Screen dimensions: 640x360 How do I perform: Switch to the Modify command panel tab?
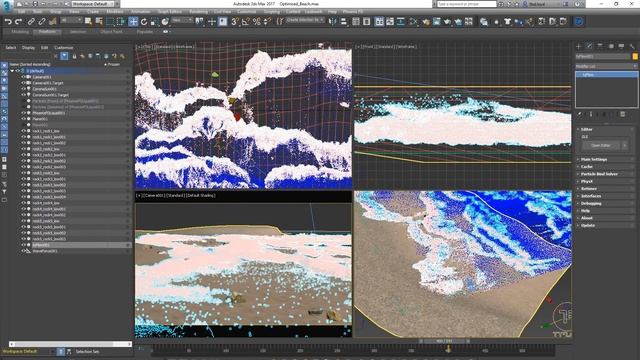[589, 46]
